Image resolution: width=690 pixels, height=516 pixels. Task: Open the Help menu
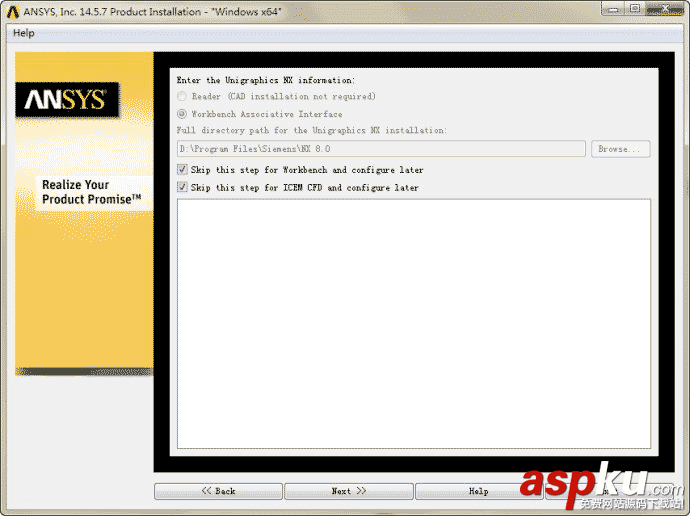pos(24,33)
